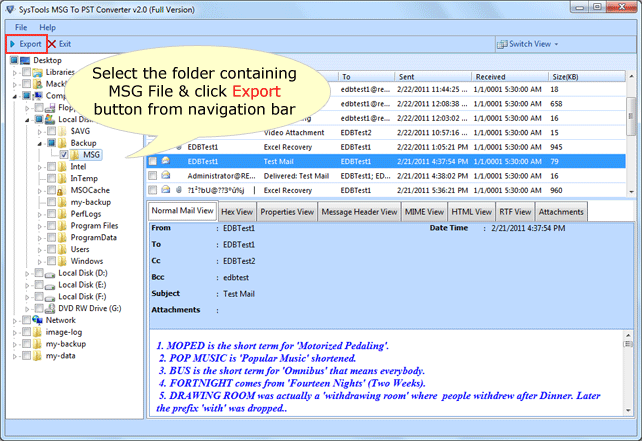Tick the checkbox of the Delivered: Test Mail row
This screenshot has width=642, height=441.
pyautogui.click(x=153, y=176)
